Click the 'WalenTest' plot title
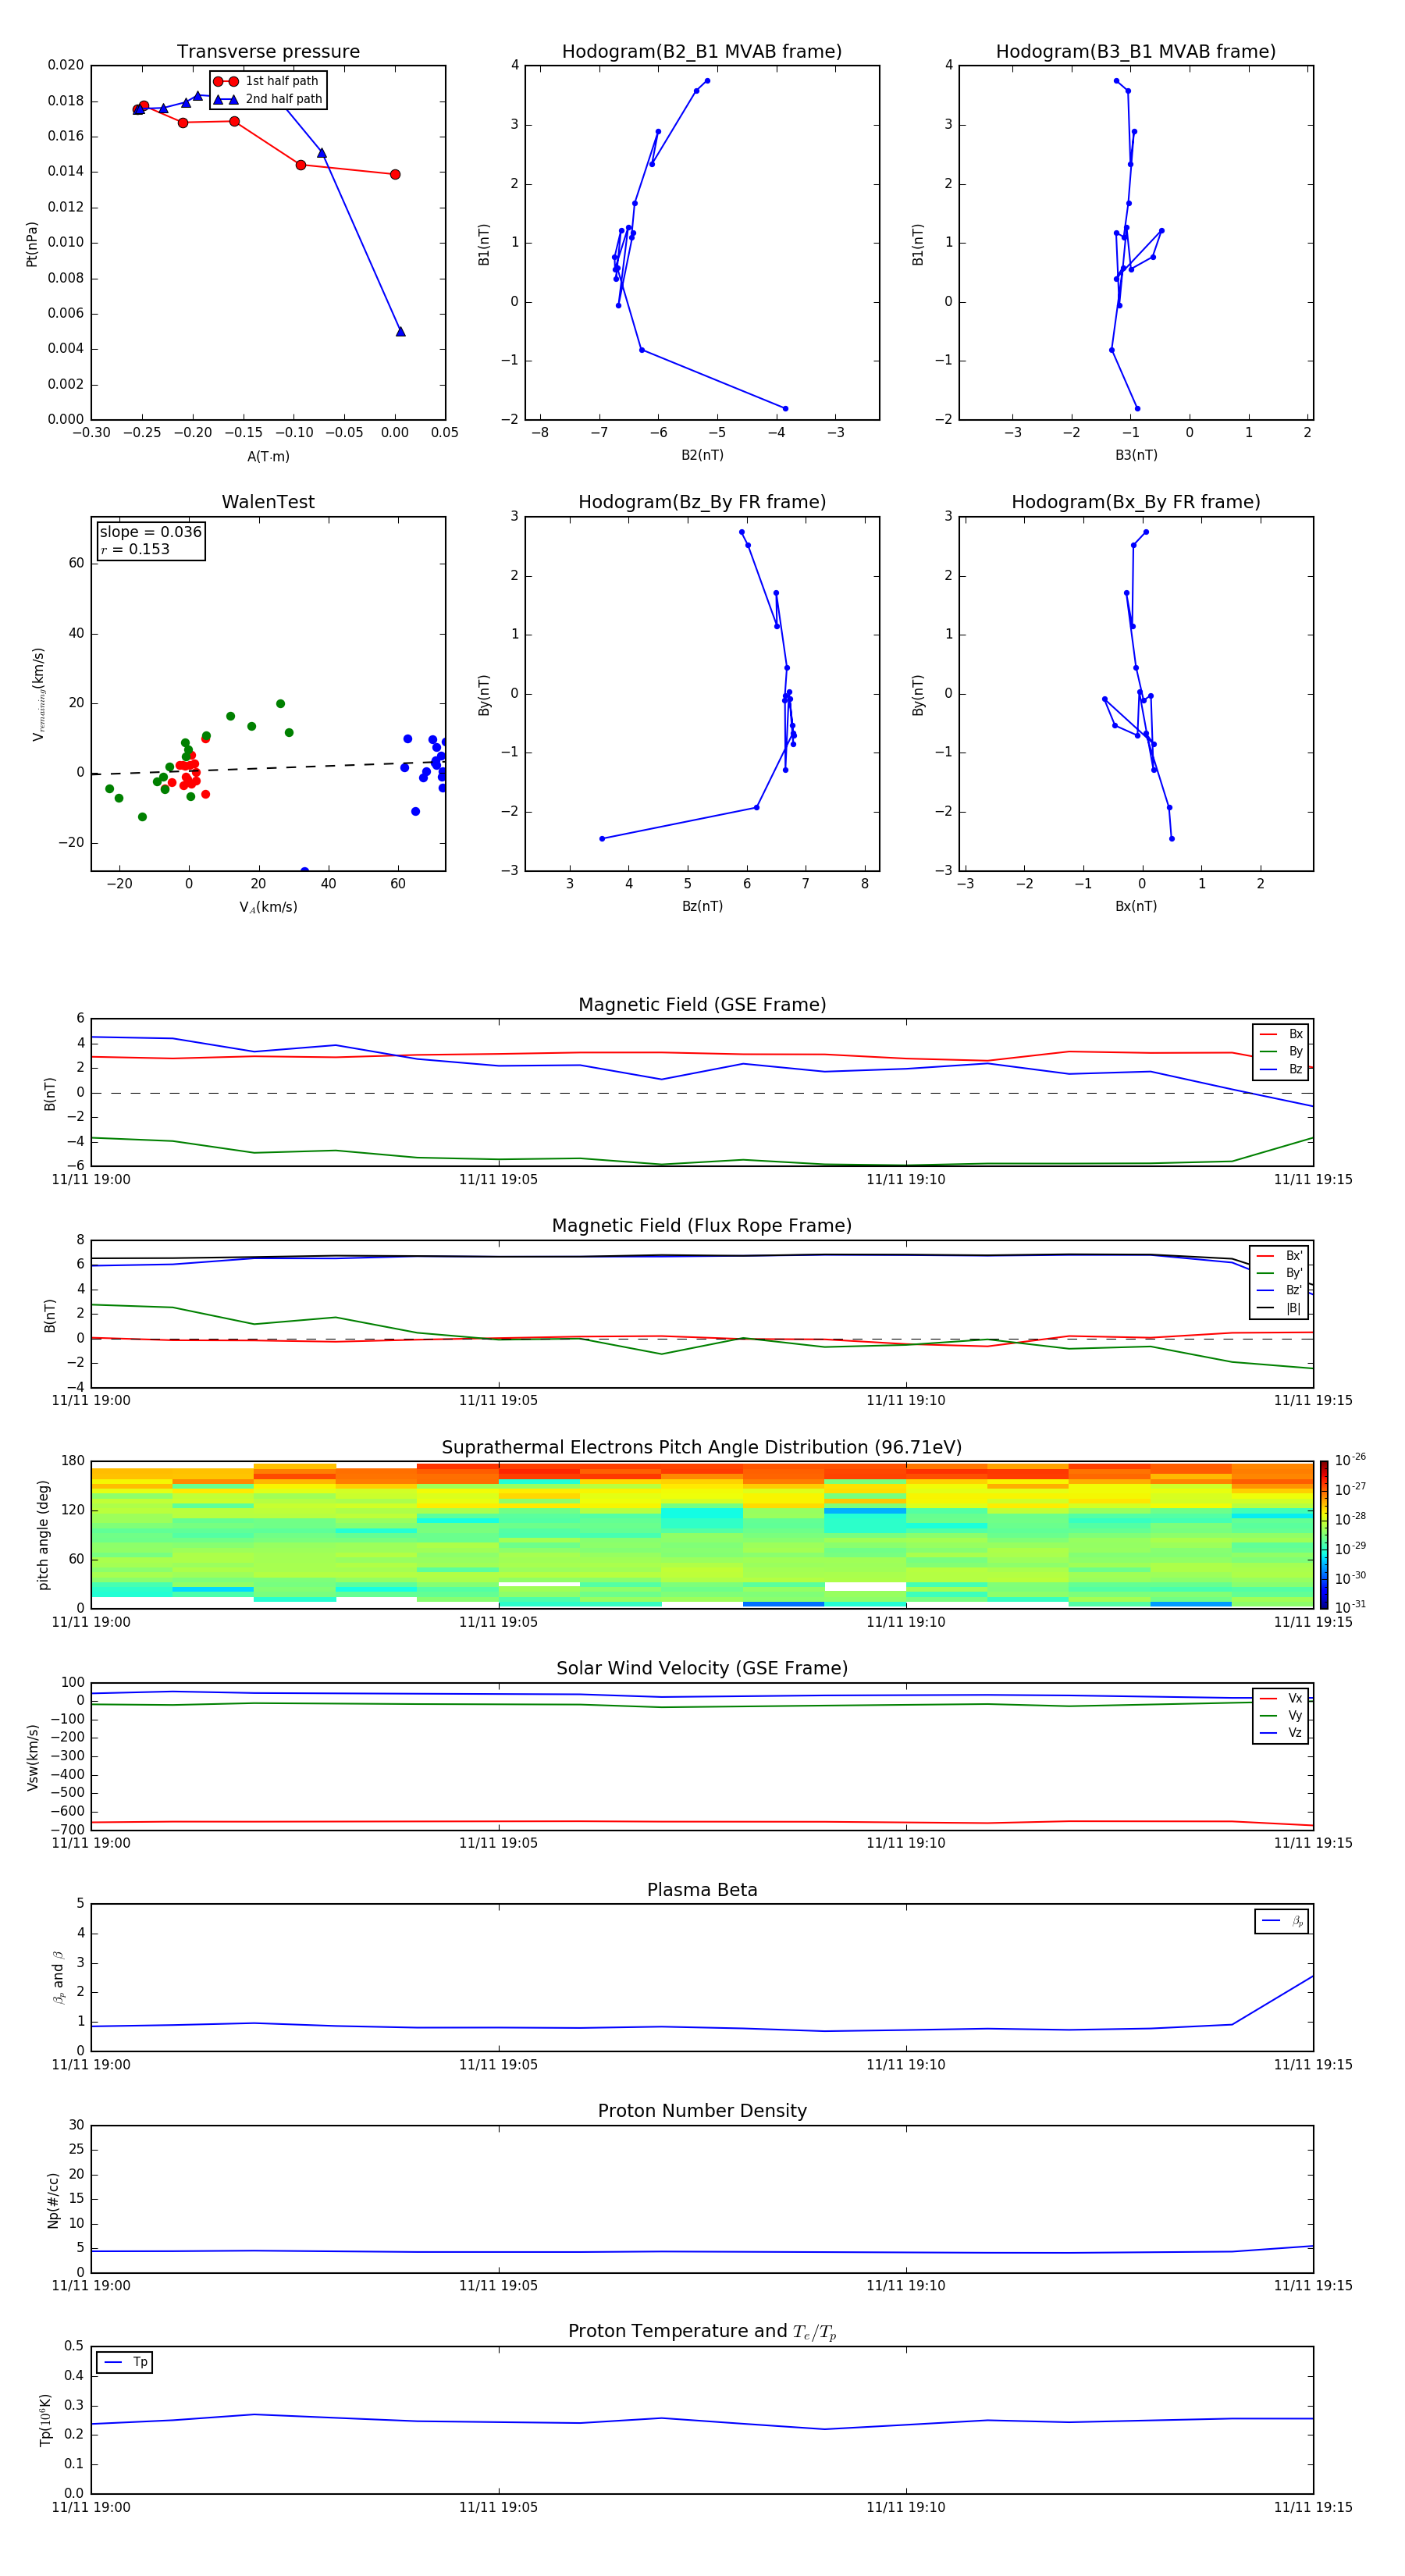Image resolution: width=1405 pixels, height=2576 pixels. pos(268,502)
